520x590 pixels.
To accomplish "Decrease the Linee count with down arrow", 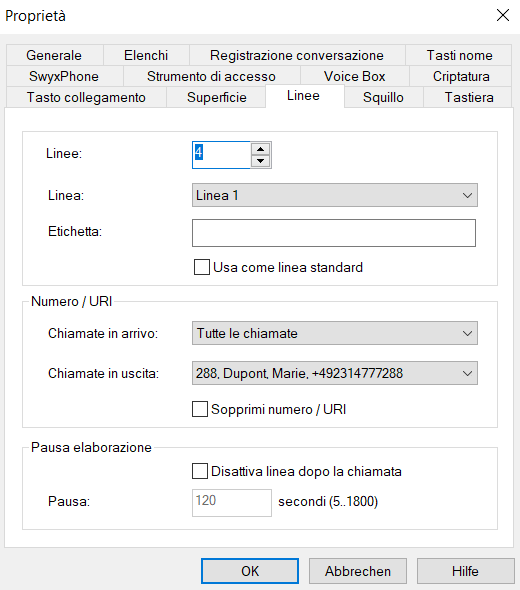I will (260, 161).
